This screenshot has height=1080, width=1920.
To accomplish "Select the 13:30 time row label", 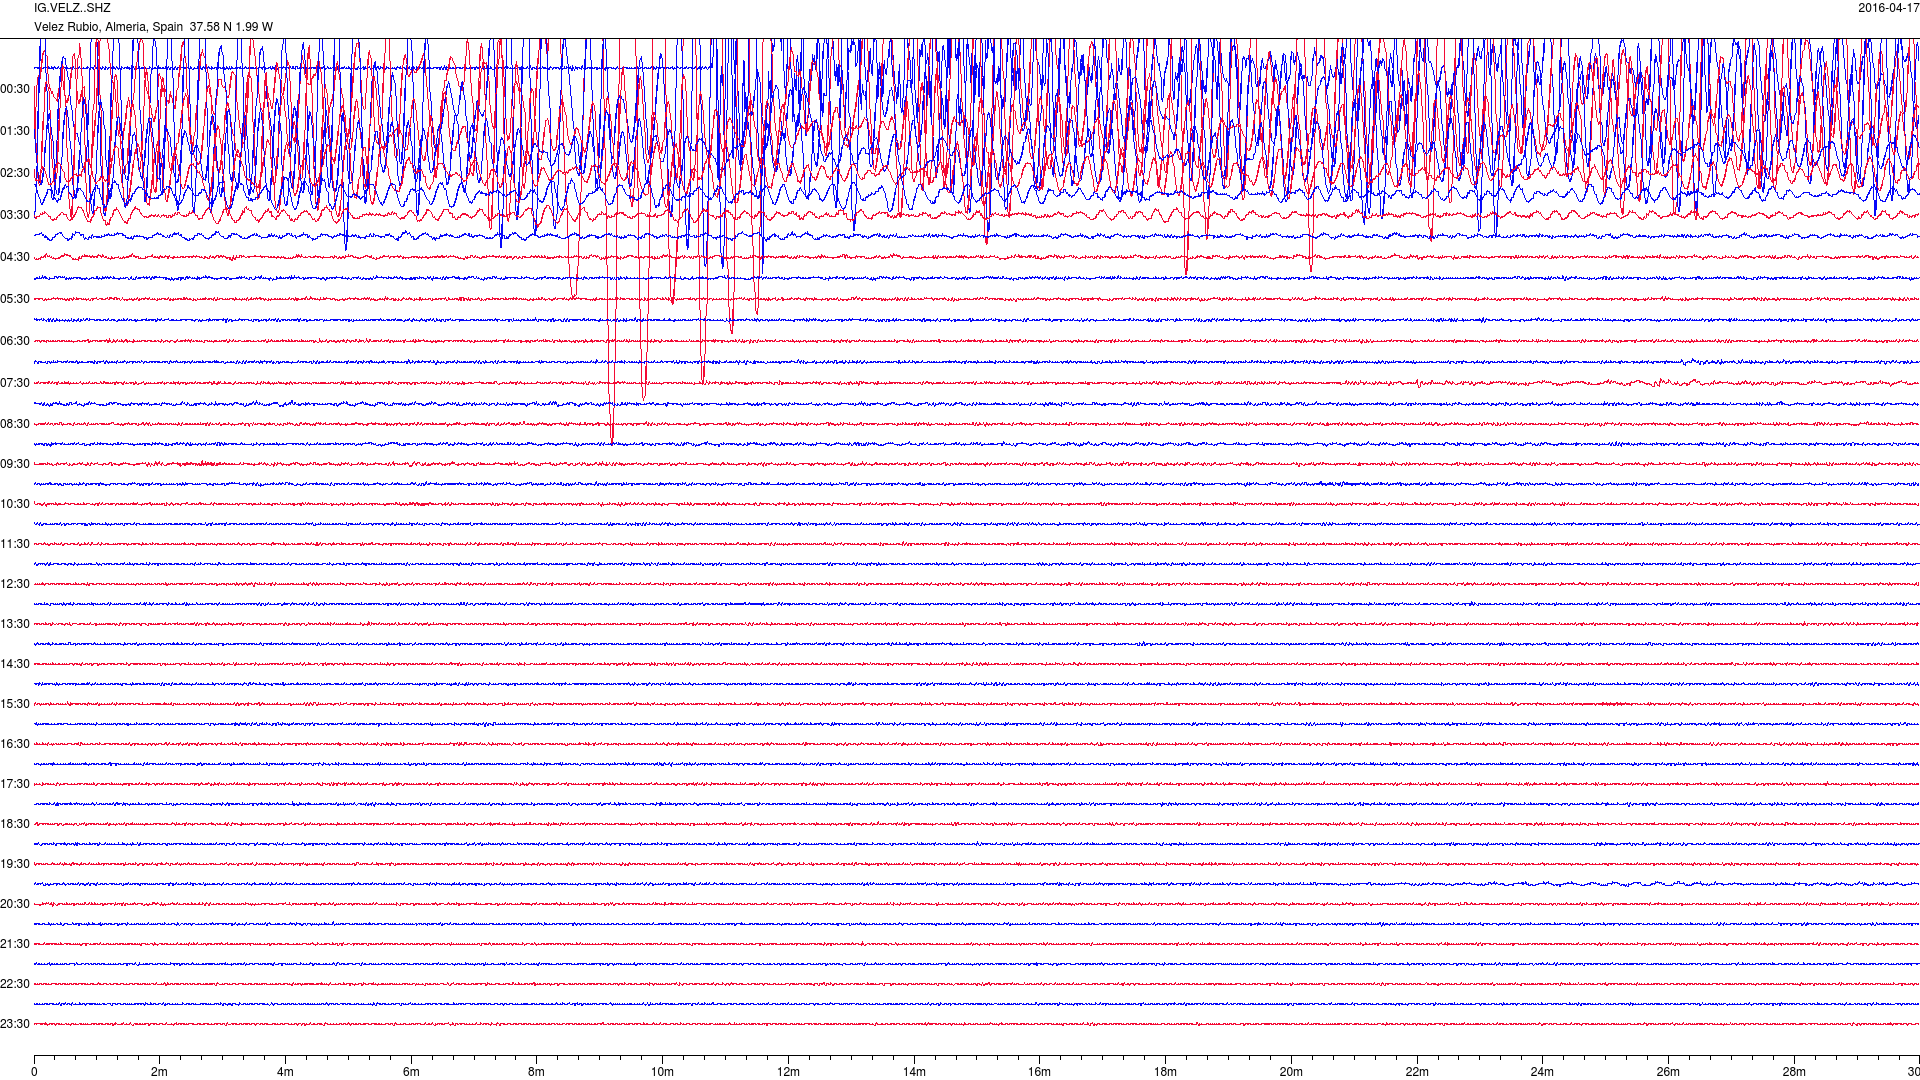I will (15, 624).
